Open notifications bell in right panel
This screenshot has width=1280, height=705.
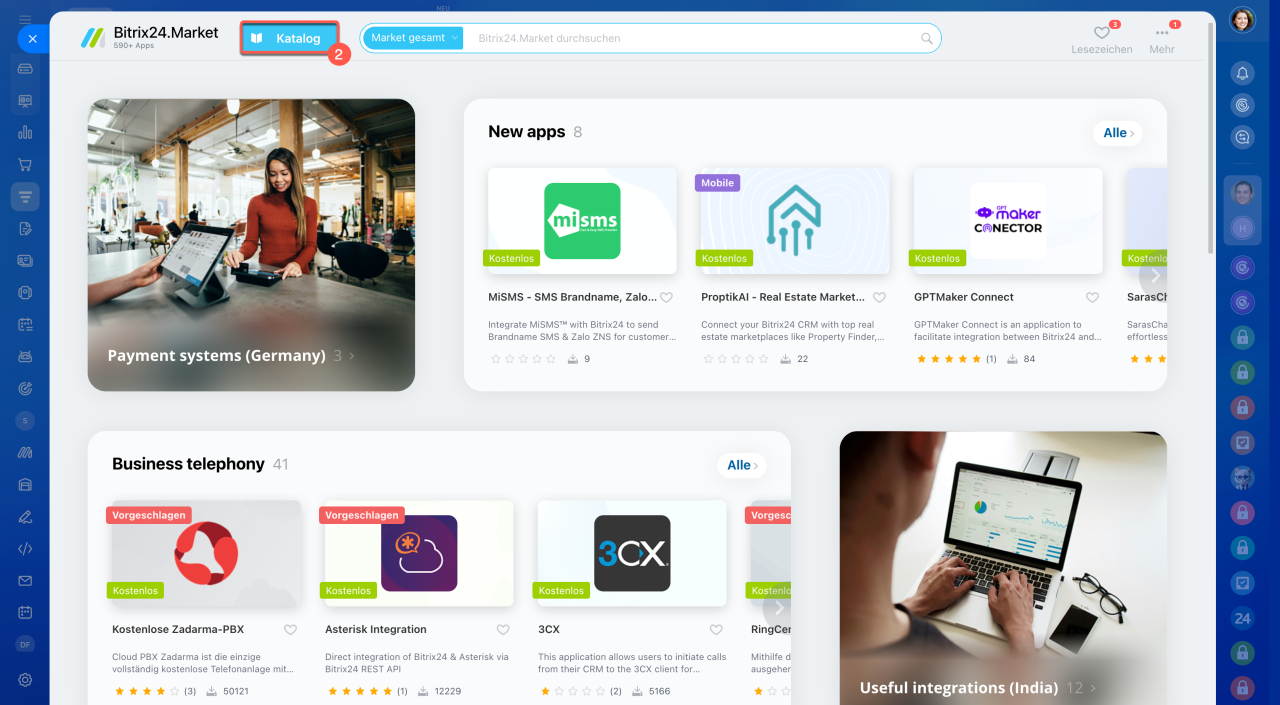tap(1242, 72)
